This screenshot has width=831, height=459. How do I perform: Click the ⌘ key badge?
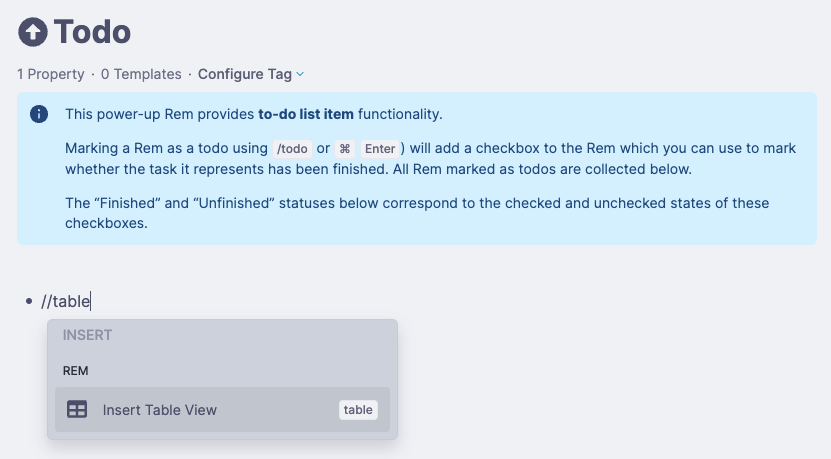345,148
